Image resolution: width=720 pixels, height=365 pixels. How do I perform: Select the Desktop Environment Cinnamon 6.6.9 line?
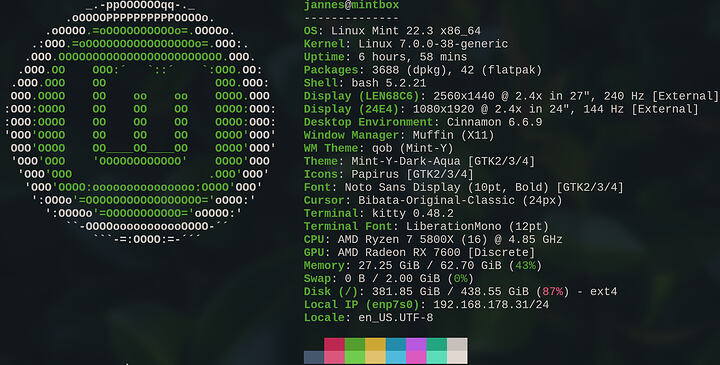click(x=423, y=123)
